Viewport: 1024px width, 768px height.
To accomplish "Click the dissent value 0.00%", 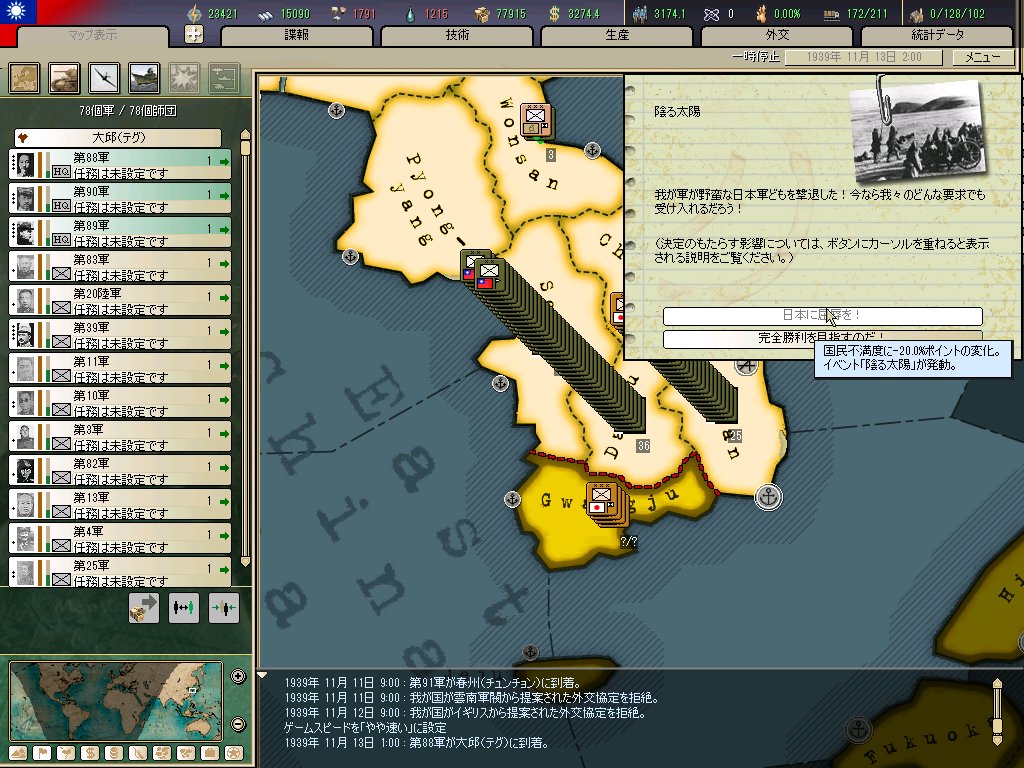I will [787, 14].
